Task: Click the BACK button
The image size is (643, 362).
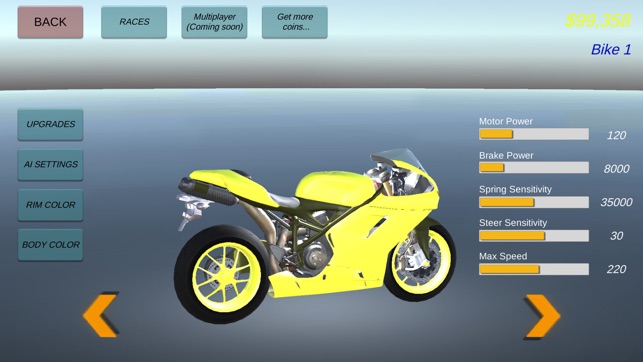Action: click(50, 22)
